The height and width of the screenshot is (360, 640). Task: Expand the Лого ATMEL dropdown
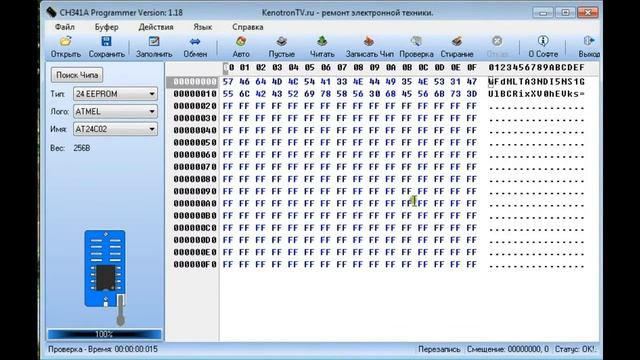(152, 111)
